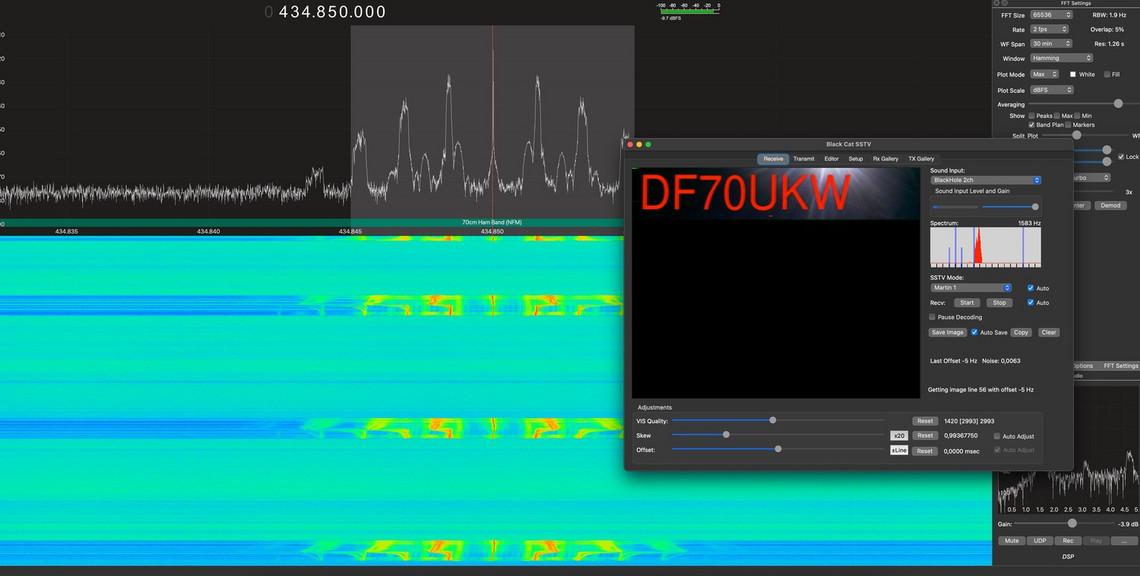Copy the decoded image with Copy button
The width and height of the screenshot is (1140, 576).
(x=1021, y=332)
